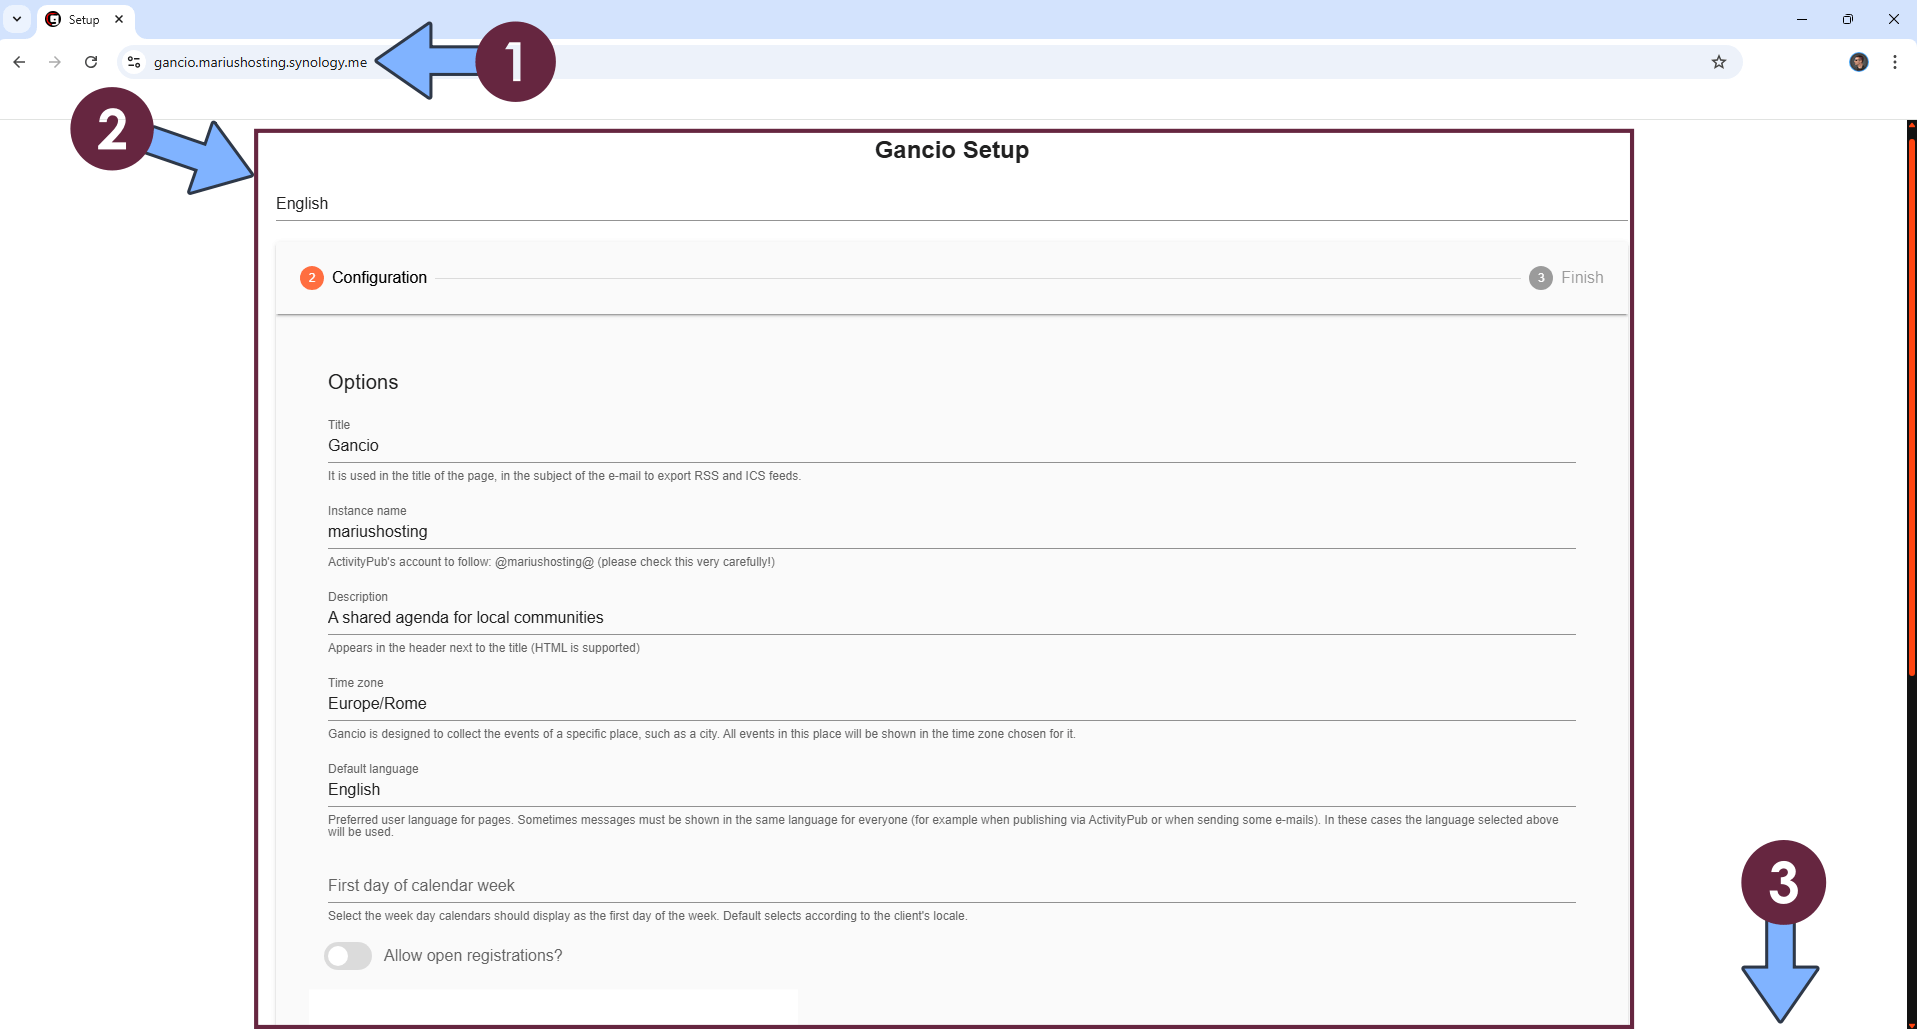Click the ActivityPub account helper text
The height and width of the screenshot is (1029, 1917).
coord(551,562)
